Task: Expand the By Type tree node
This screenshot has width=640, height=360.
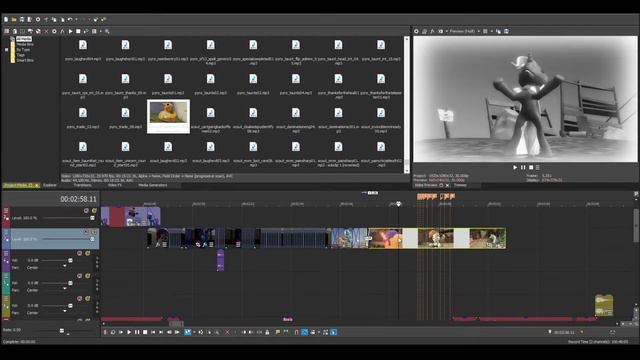Action: pyautogui.click(x=7, y=49)
